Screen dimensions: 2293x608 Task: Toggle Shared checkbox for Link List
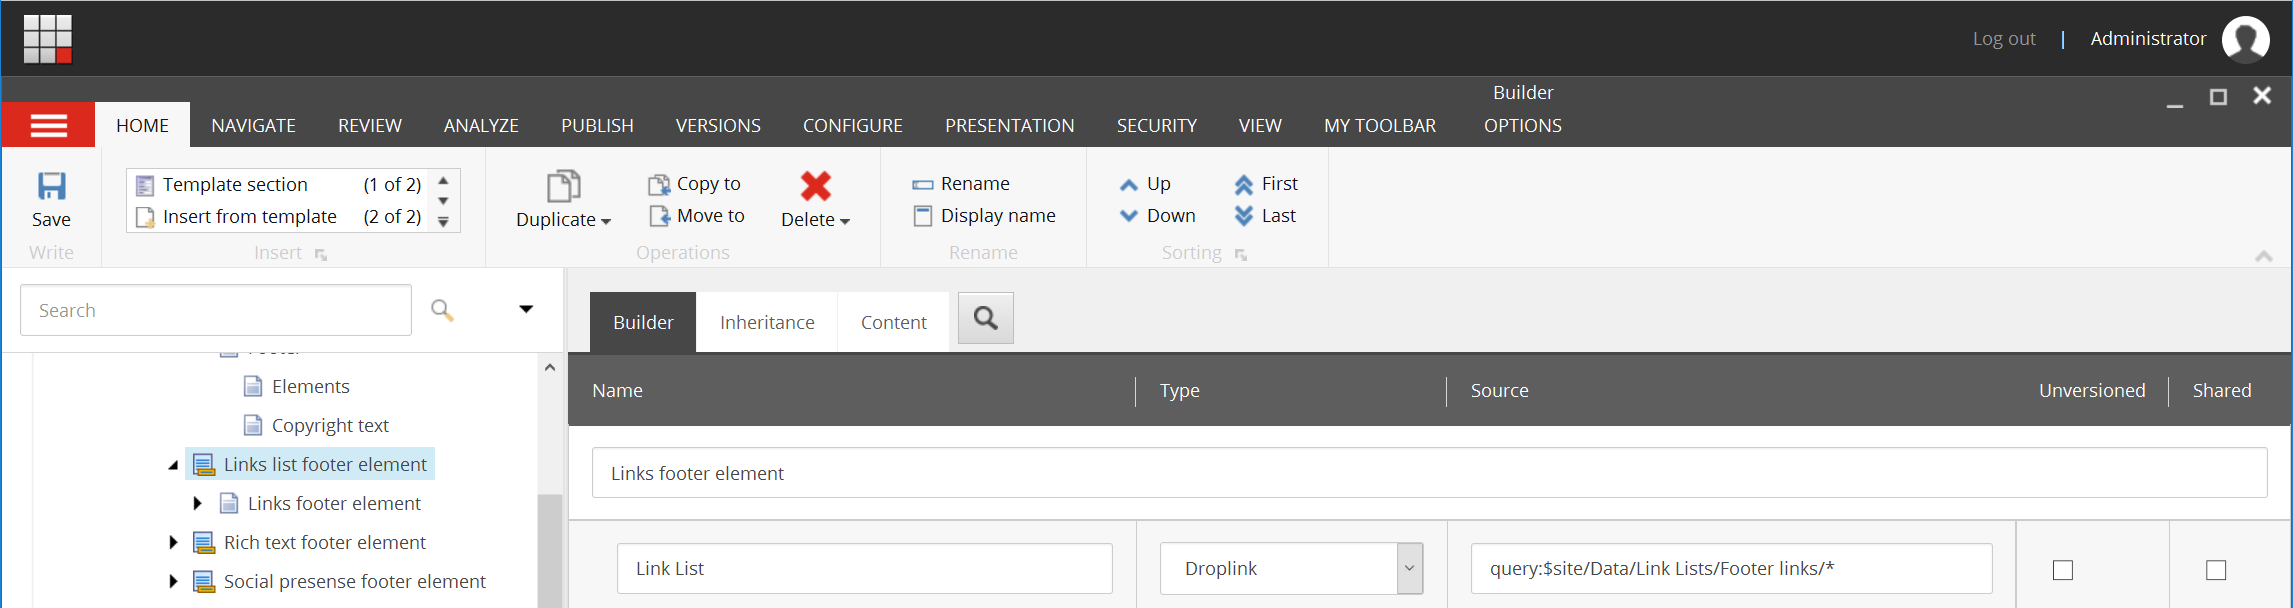[2216, 570]
